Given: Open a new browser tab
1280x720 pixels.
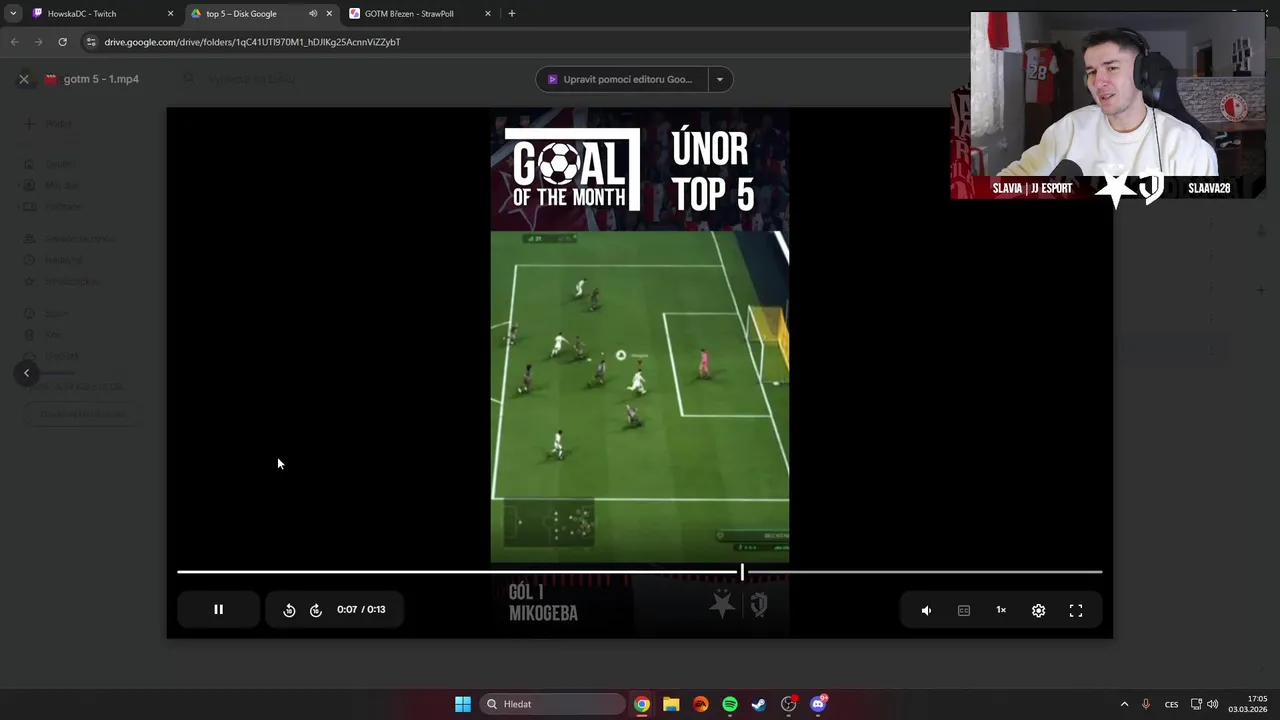Looking at the screenshot, I should point(512,14).
